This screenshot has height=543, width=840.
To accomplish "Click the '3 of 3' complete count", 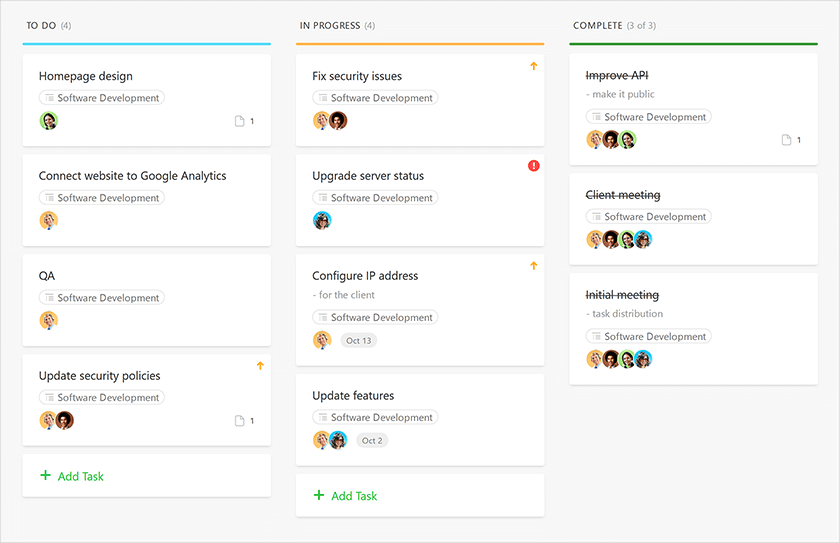I will [641, 26].
